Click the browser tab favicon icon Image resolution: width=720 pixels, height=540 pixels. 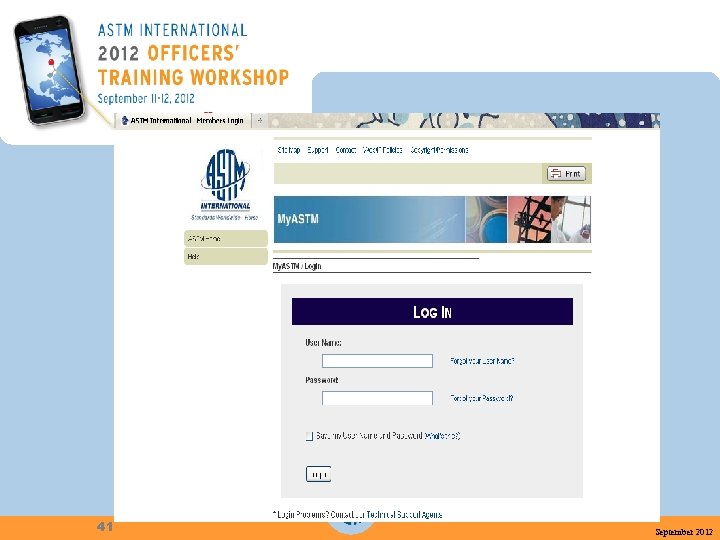[124, 120]
